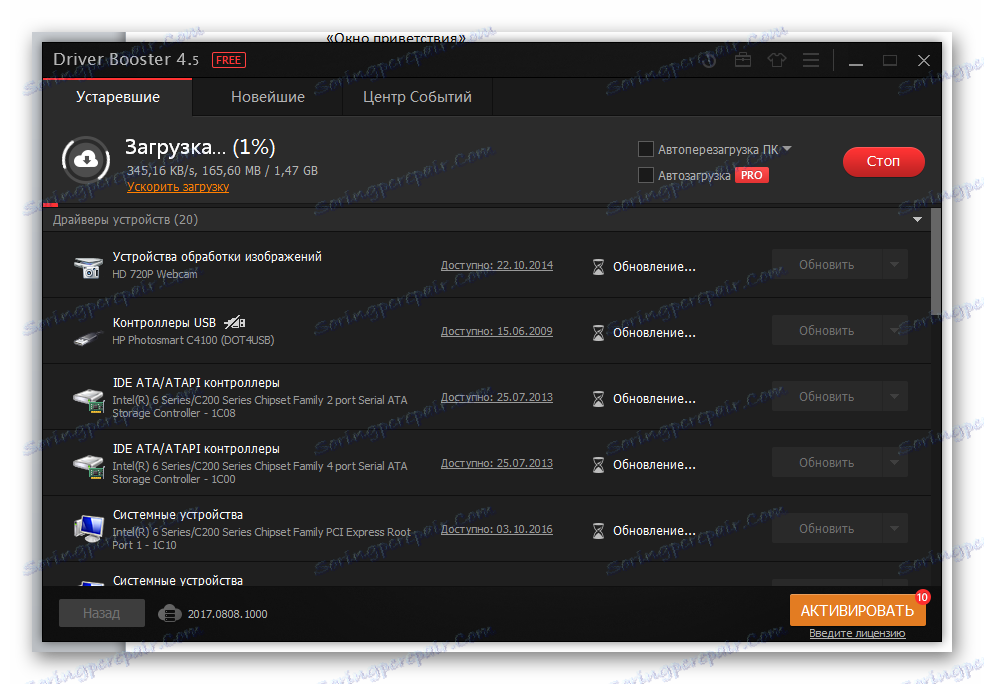Open the Центр Событий tab
This screenshot has width=984, height=684.
coord(417,97)
